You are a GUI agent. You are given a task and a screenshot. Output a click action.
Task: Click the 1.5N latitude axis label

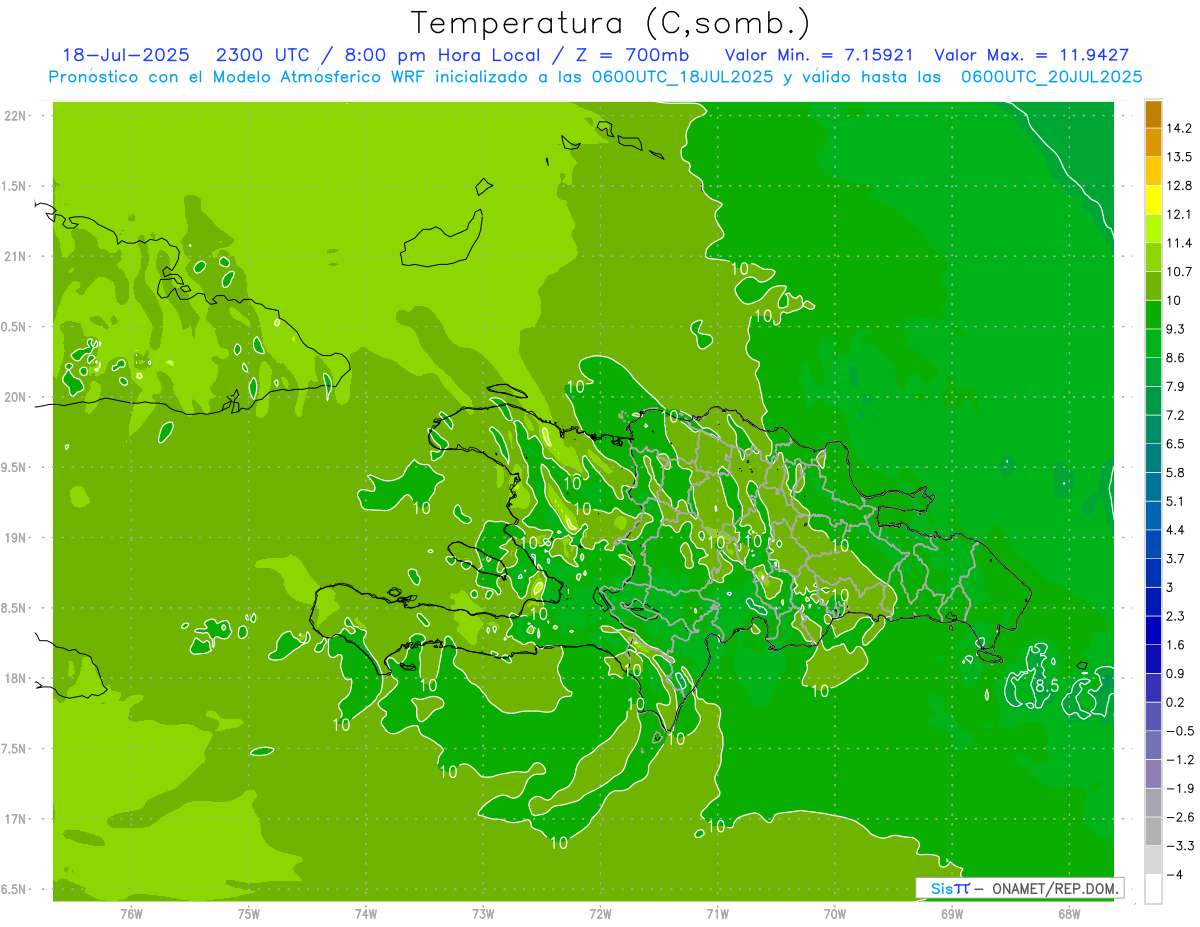(15, 186)
